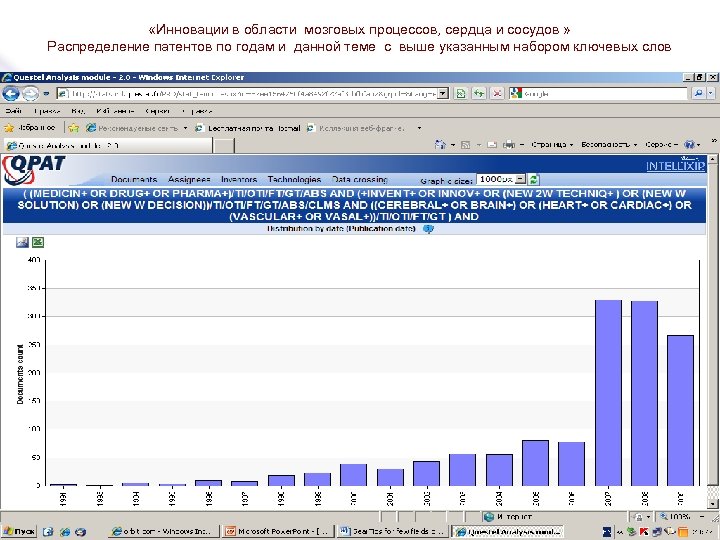This screenshot has height=540, width=720.
Task: Click the magnifier search button
Action: tap(698, 94)
